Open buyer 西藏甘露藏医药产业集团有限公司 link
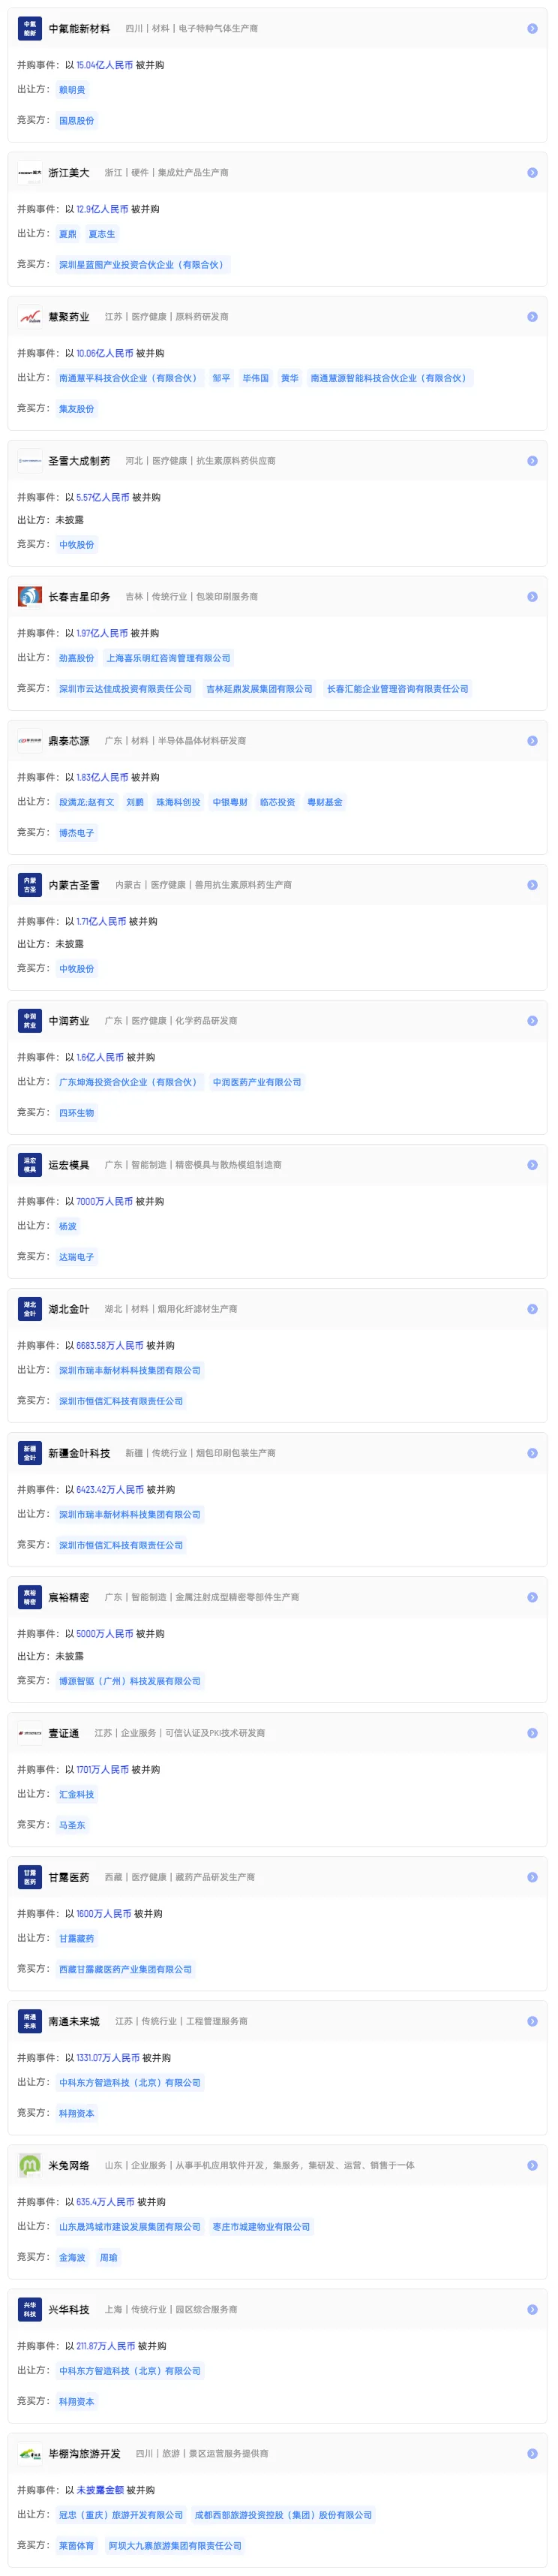This screenshot has width=558, height=2576. [125, 1969]
